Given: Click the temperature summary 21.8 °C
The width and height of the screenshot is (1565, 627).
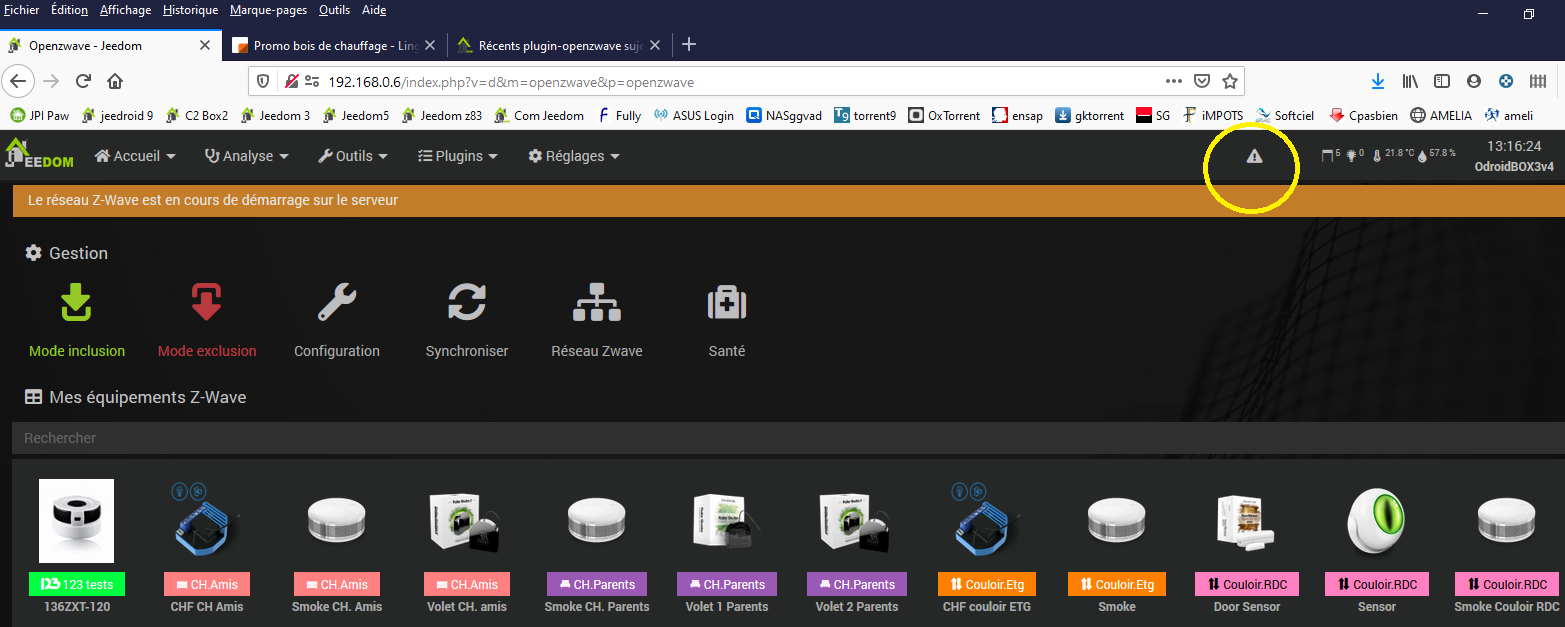Looking at the screenshot, I should (x=1393, y=155).
